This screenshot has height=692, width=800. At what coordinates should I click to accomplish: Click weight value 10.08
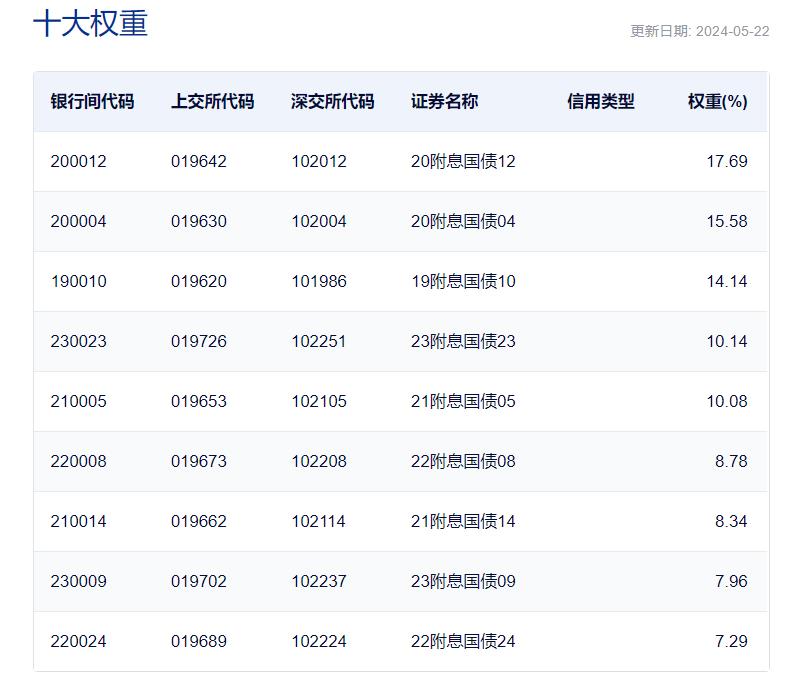coord(727,401)
